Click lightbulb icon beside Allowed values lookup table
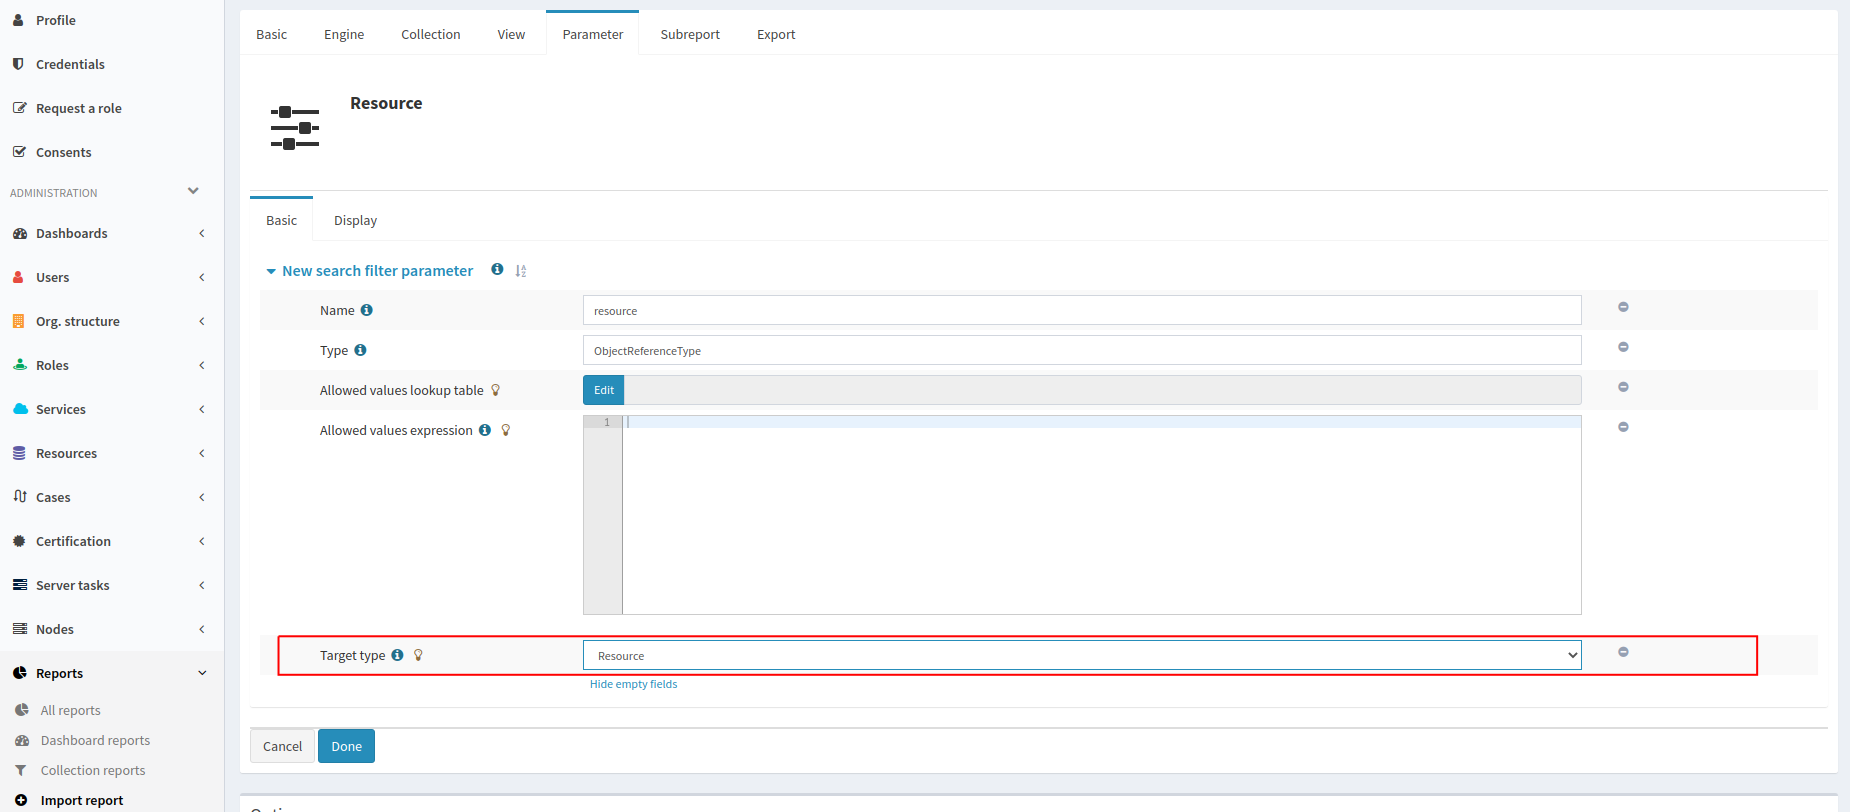 click(495, 390)
